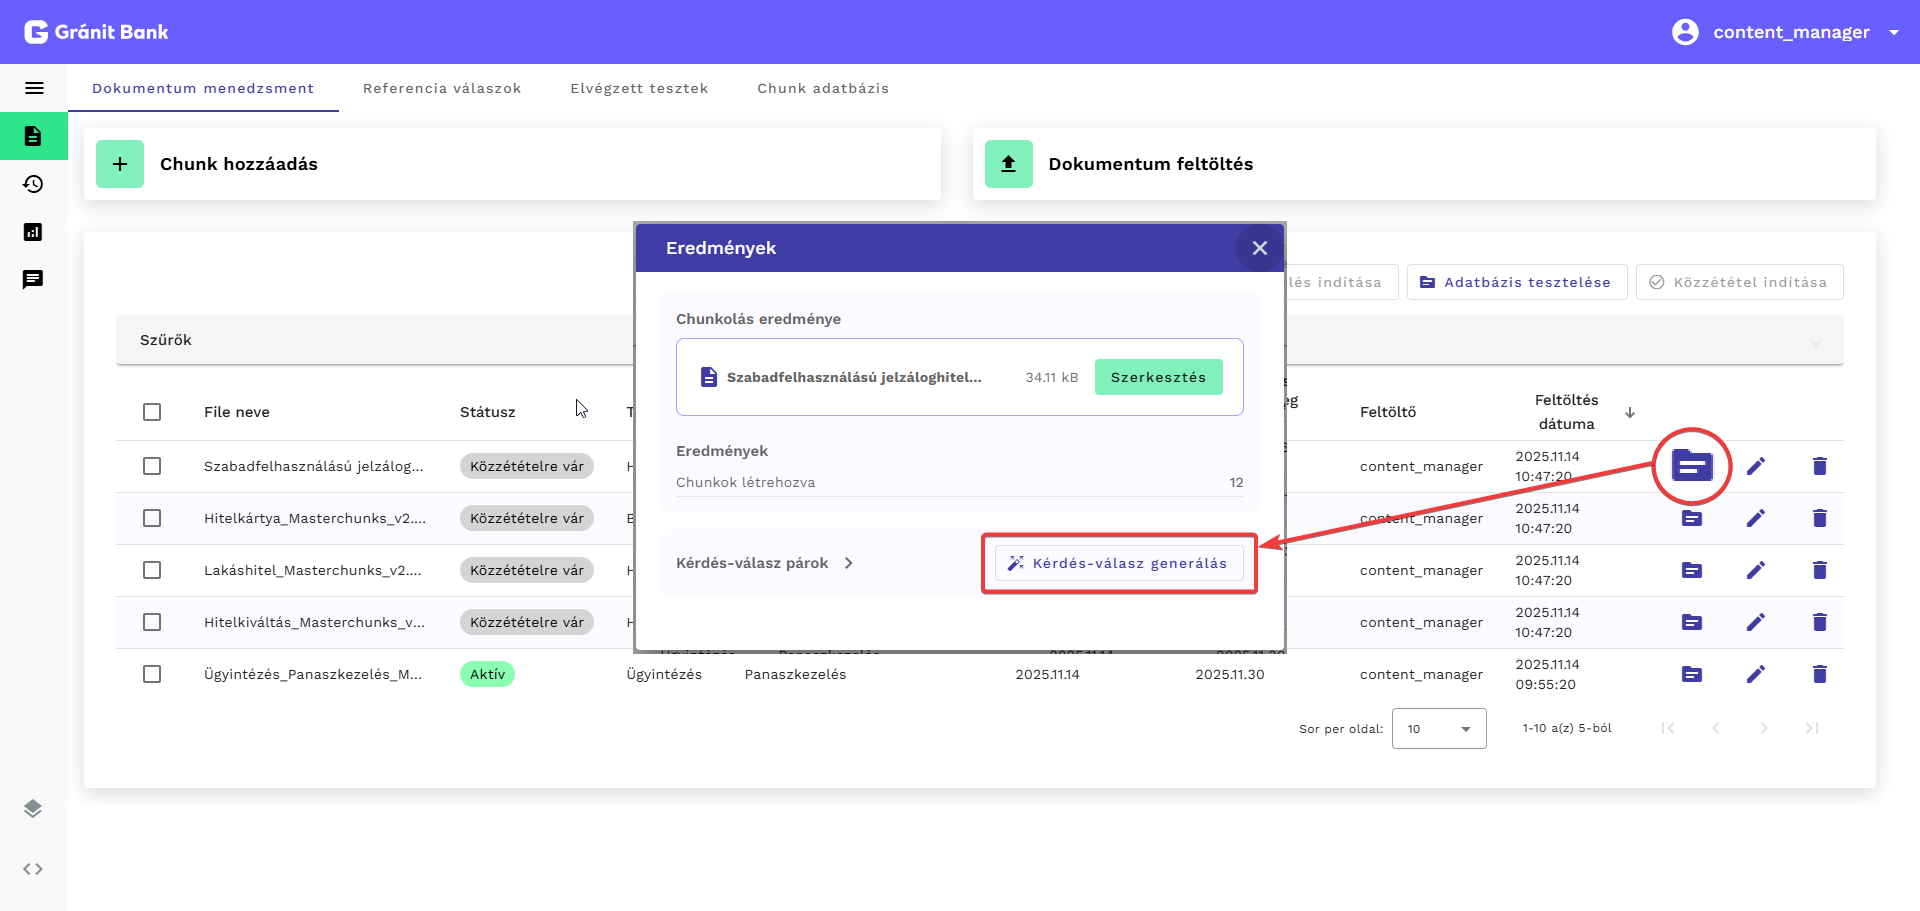Click the layers icon in sidebar
The height and width of the screenshot is (911, 1920).
click(33, 808)
